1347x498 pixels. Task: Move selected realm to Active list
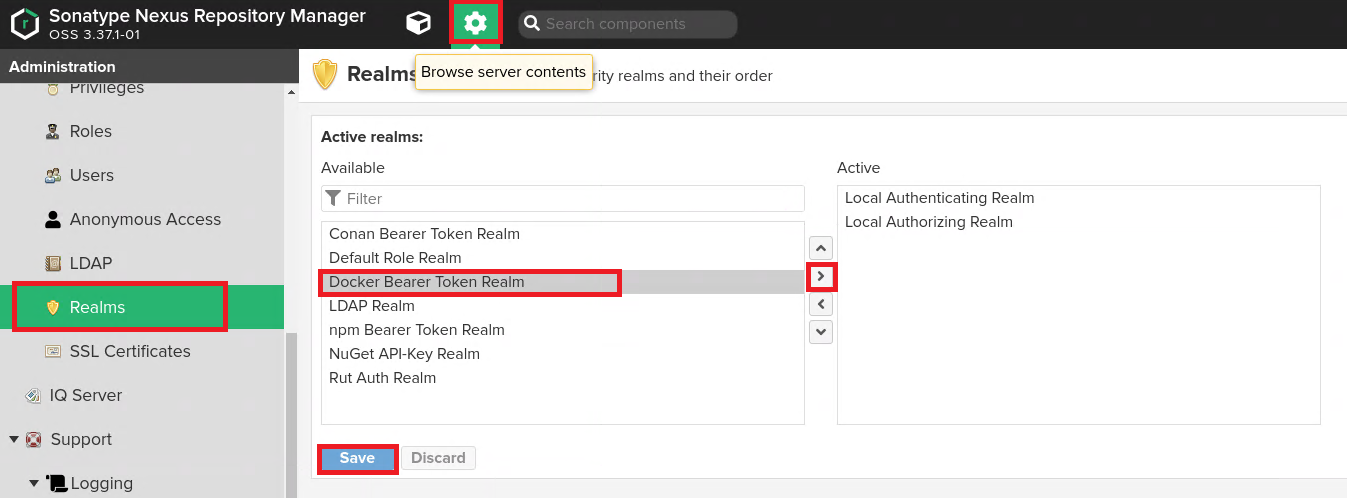coord(821,276)
